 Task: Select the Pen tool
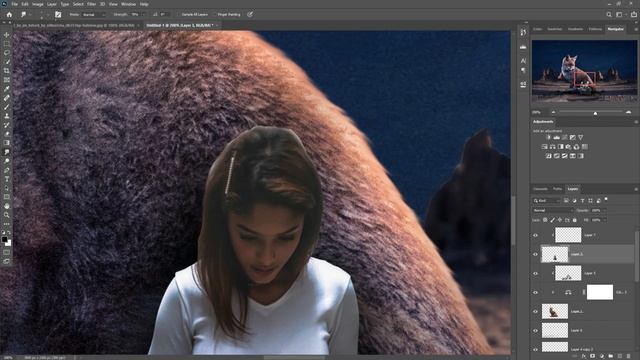[x=7, y=170]
